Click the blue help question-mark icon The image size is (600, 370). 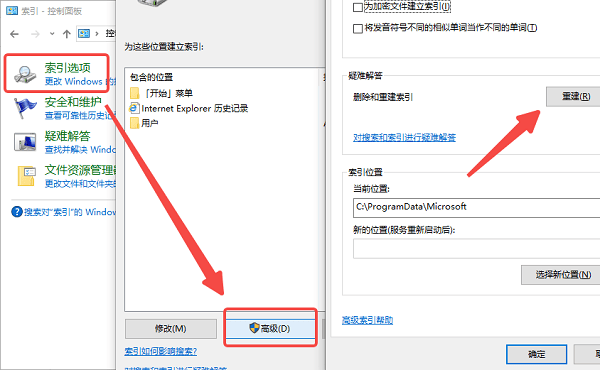[17, 212]
